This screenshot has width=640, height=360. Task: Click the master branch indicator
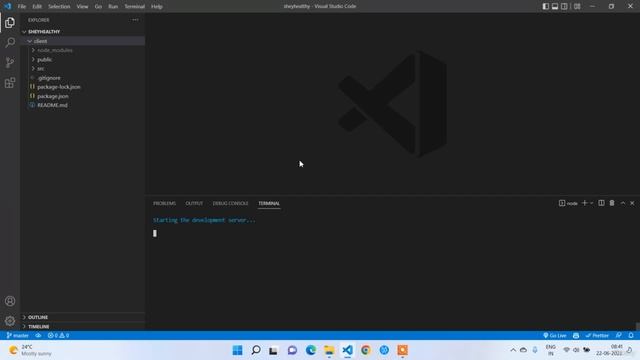coord(18,335)
